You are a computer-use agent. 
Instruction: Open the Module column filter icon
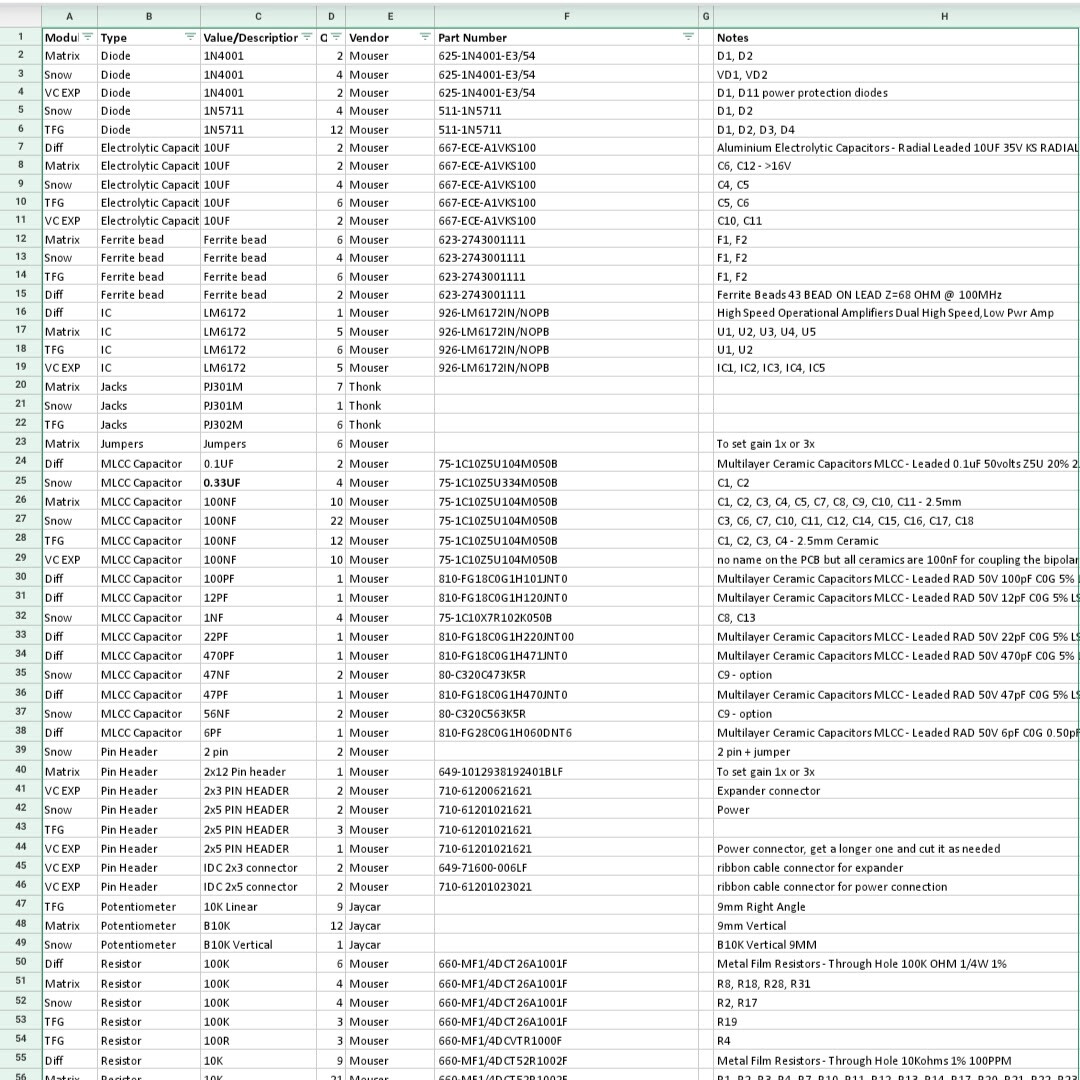[x=87, y=37]
